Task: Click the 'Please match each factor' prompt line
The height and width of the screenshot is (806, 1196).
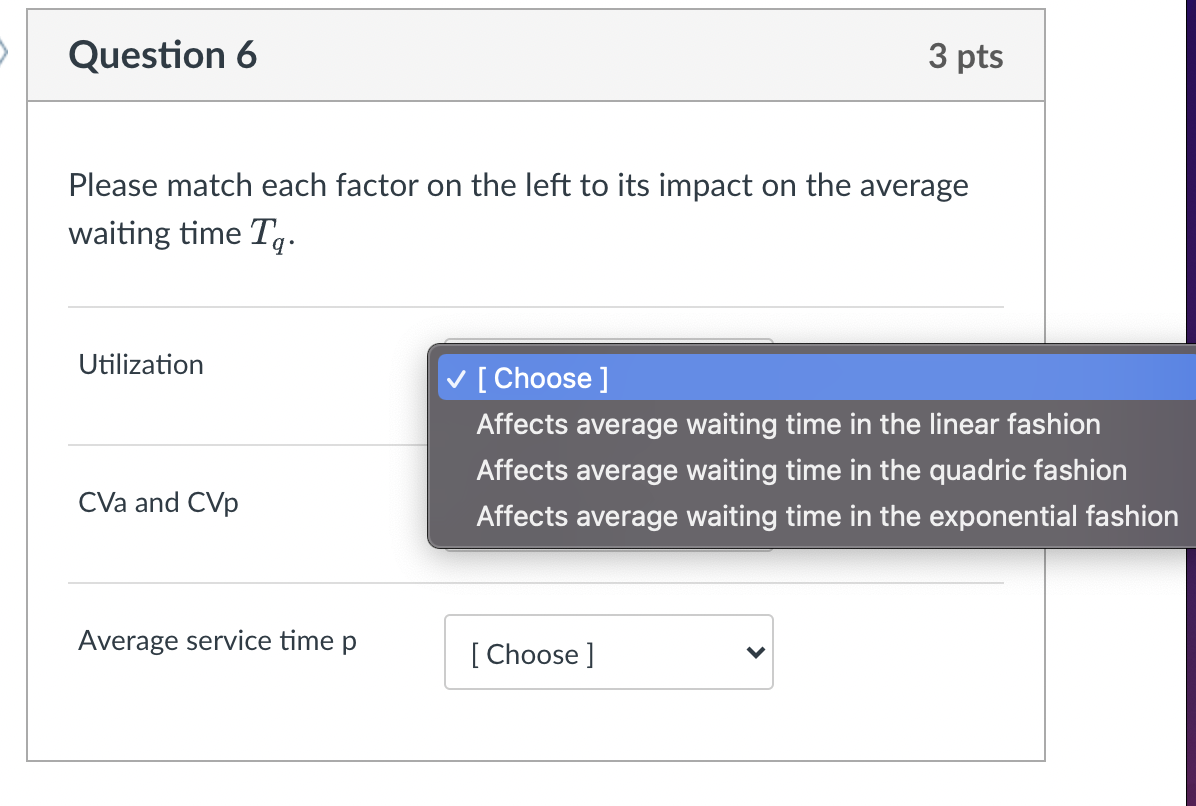Action: pyautogui.click(x=518, y=186)
